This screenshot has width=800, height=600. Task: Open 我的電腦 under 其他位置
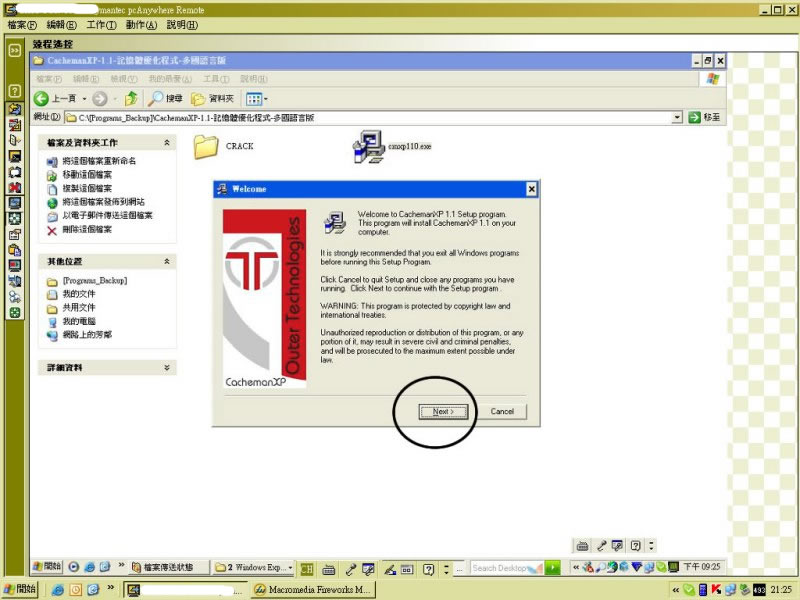[x=79, y=321]
